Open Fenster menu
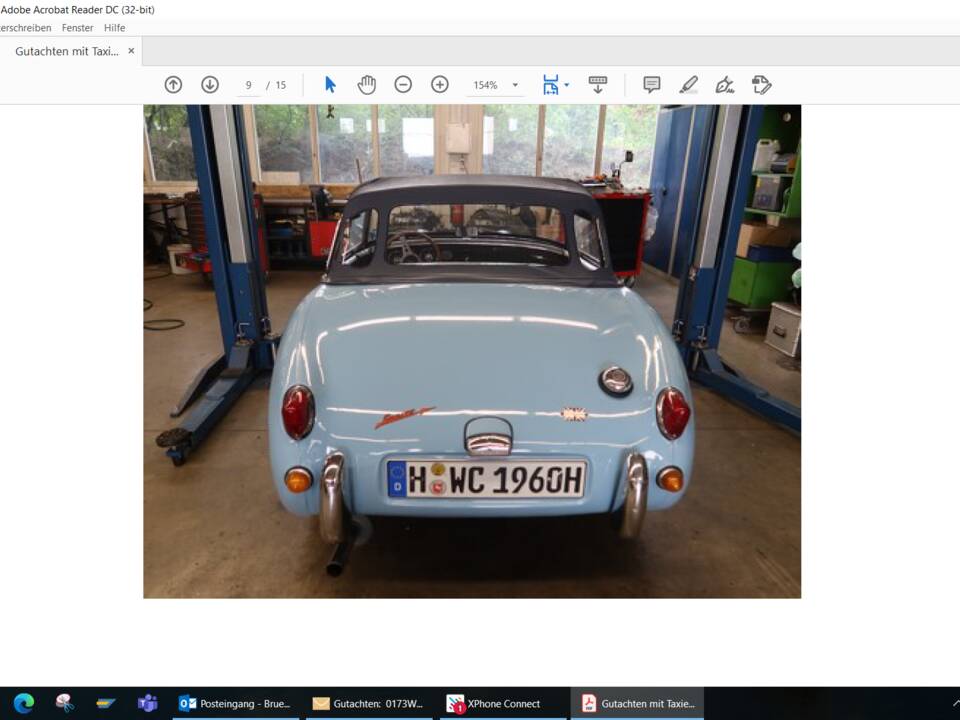 click(x=77, y=27)
